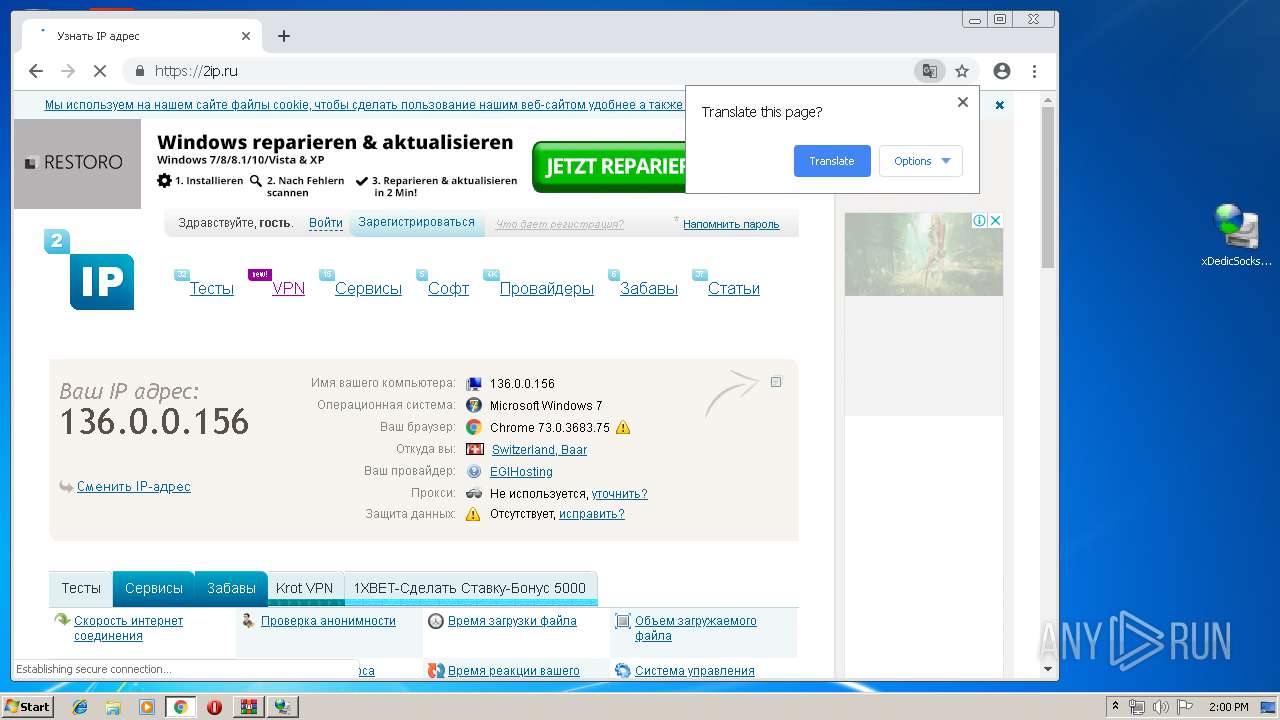Open the Забавы navigation link
This screenshot has height=720, width=1280.
click(649, 288)
